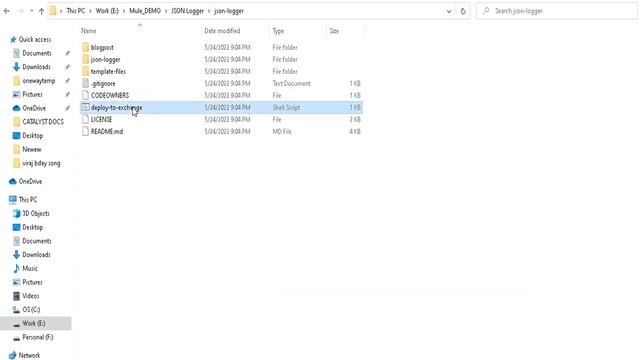Click the template-files folder name
Screen dimensions: 640x360
108,71
